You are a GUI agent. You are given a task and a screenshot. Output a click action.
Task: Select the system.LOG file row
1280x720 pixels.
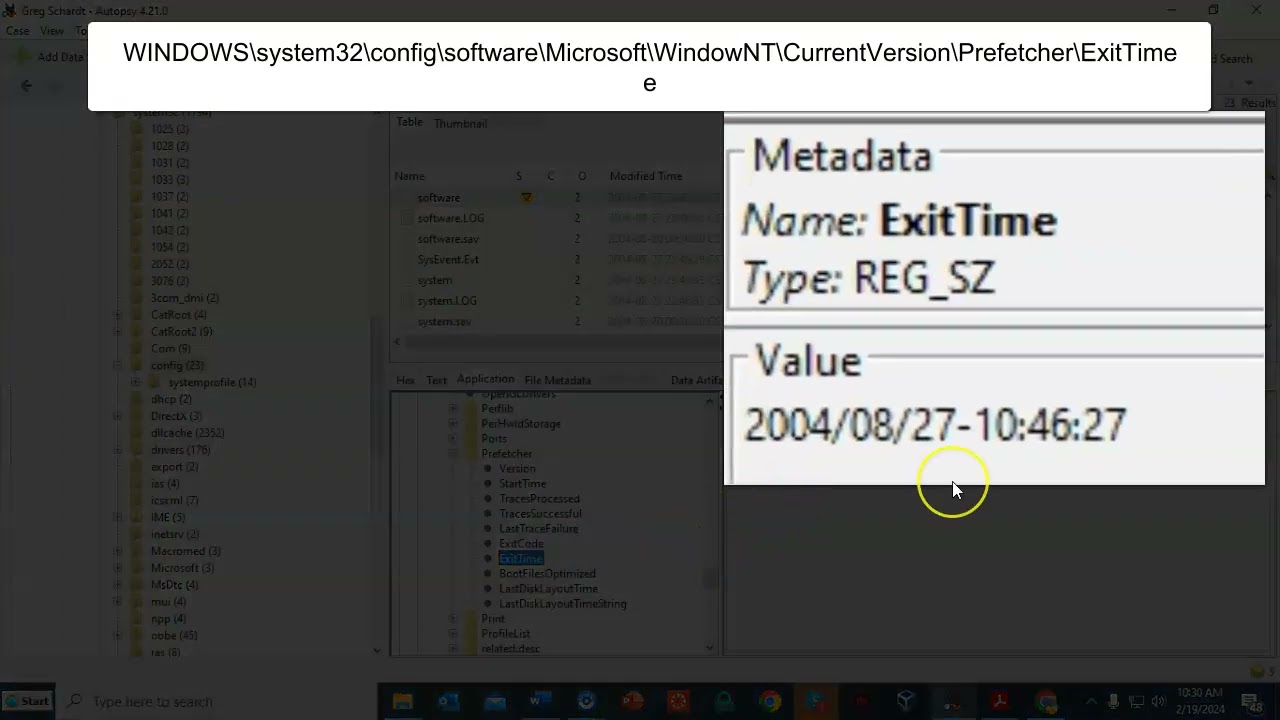(446, 301)
